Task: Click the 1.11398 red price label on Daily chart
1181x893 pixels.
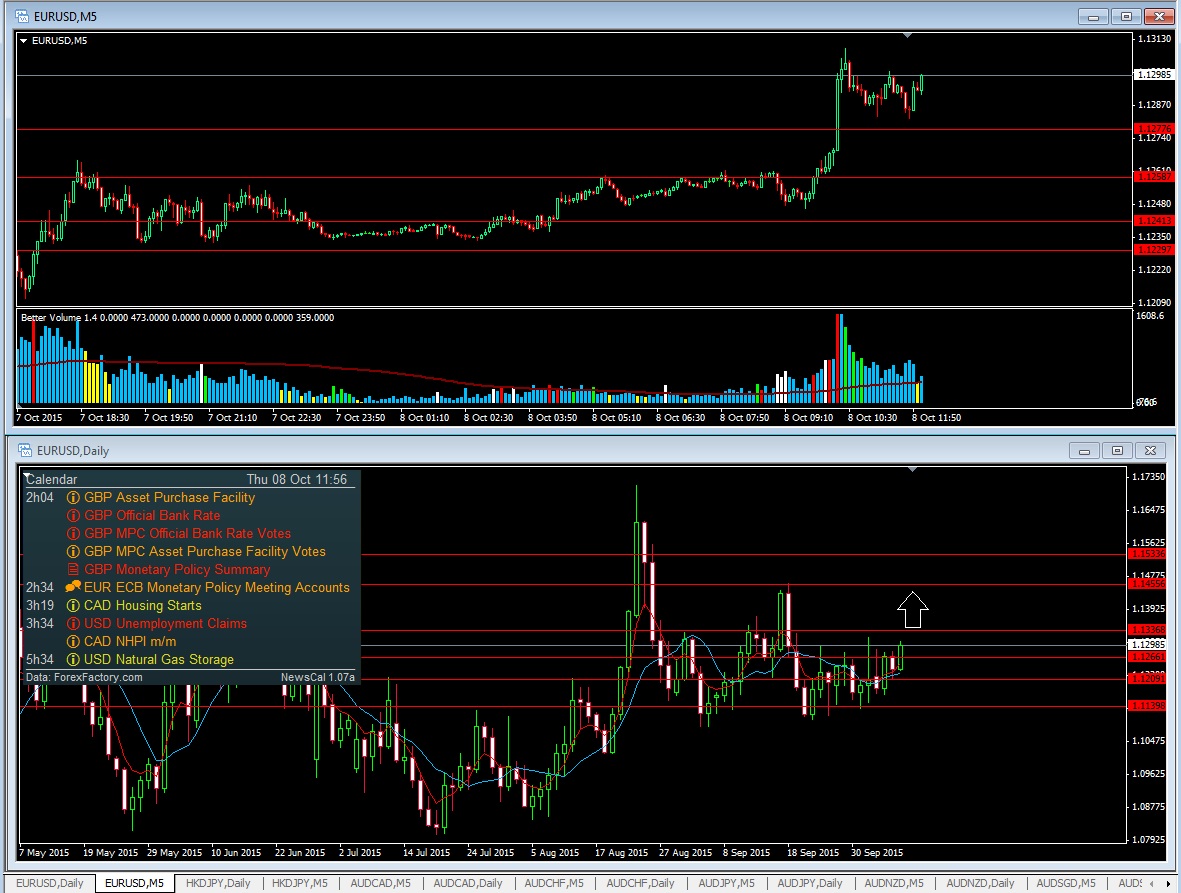Action: tap(1147, 706)
